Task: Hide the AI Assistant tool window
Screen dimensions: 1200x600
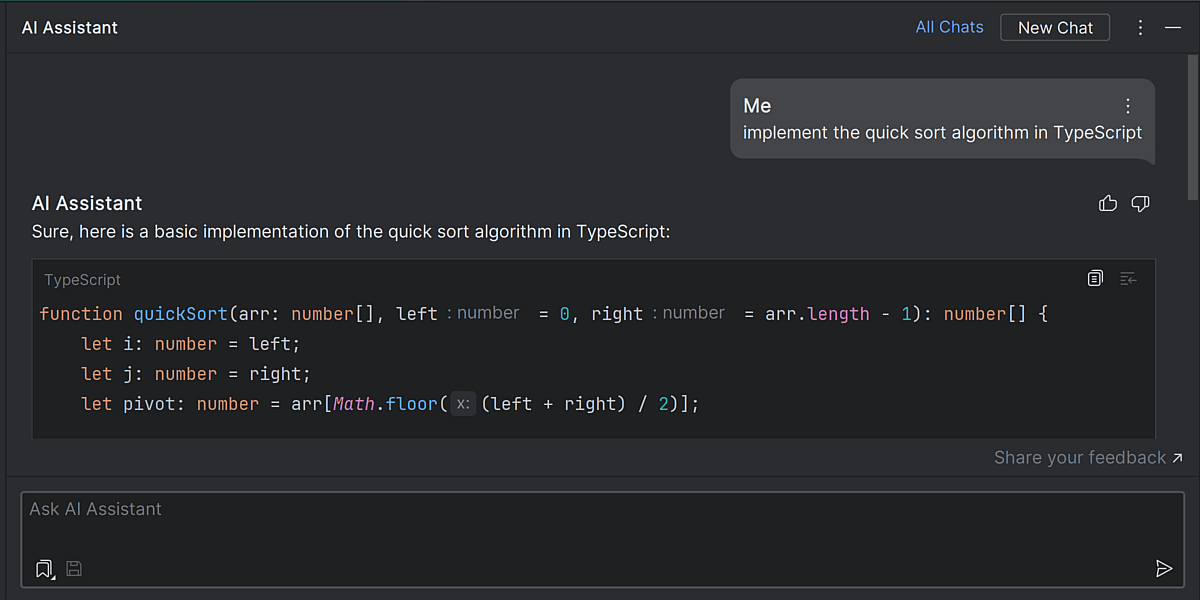Action: [1173, 28]
